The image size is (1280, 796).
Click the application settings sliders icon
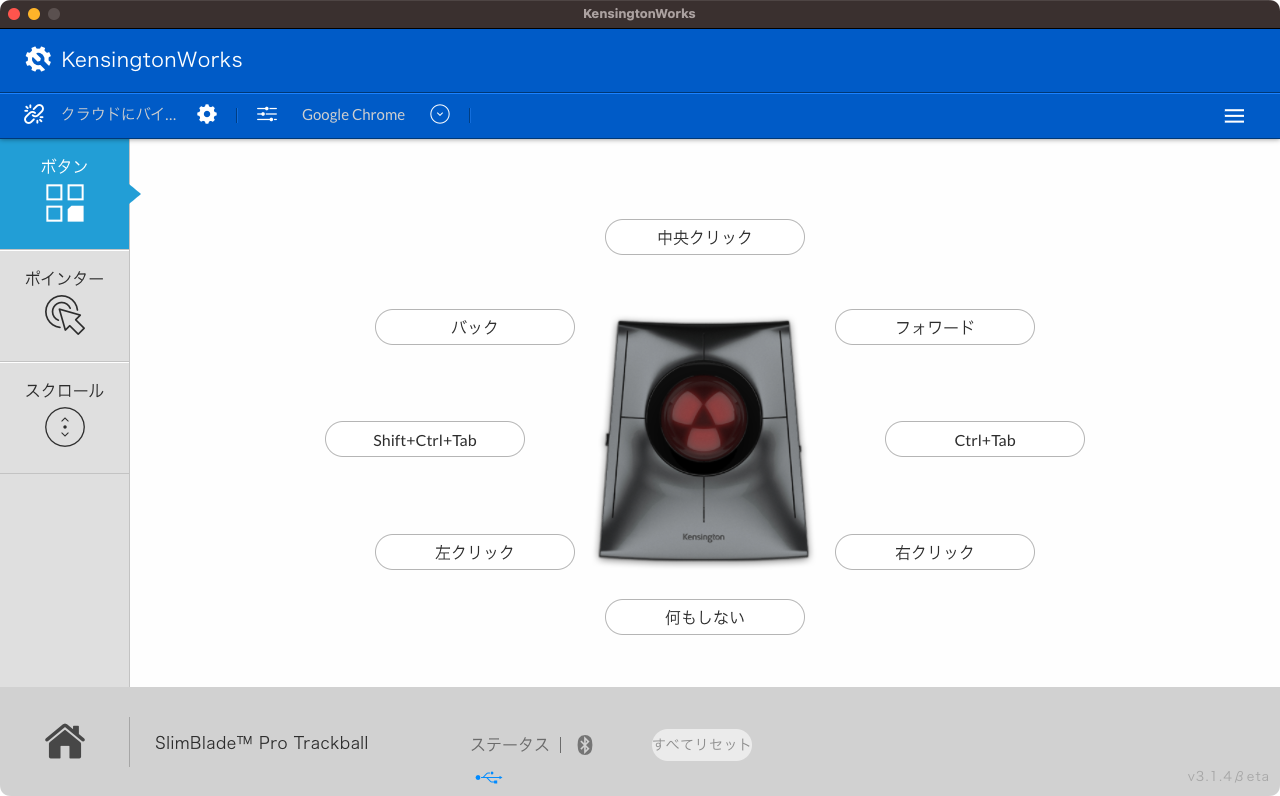[x=267, y=114]
